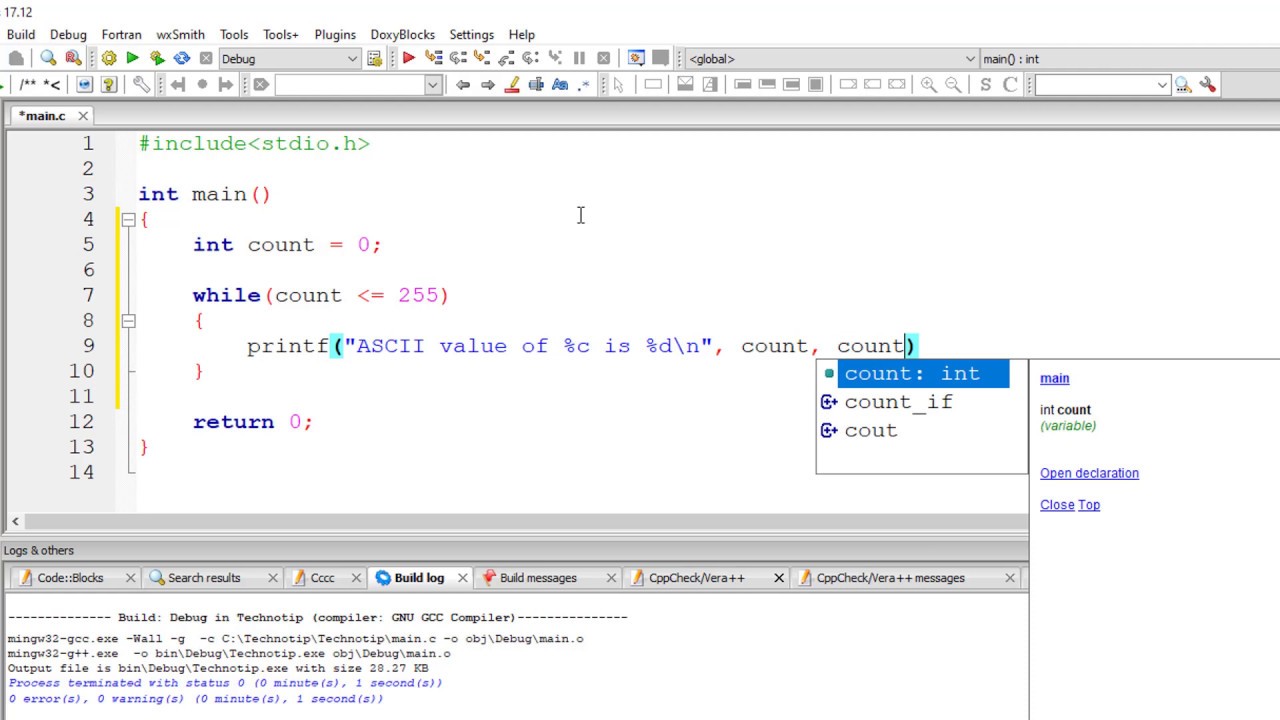Toggle source with the S toolbar icon

pos(986,85)
